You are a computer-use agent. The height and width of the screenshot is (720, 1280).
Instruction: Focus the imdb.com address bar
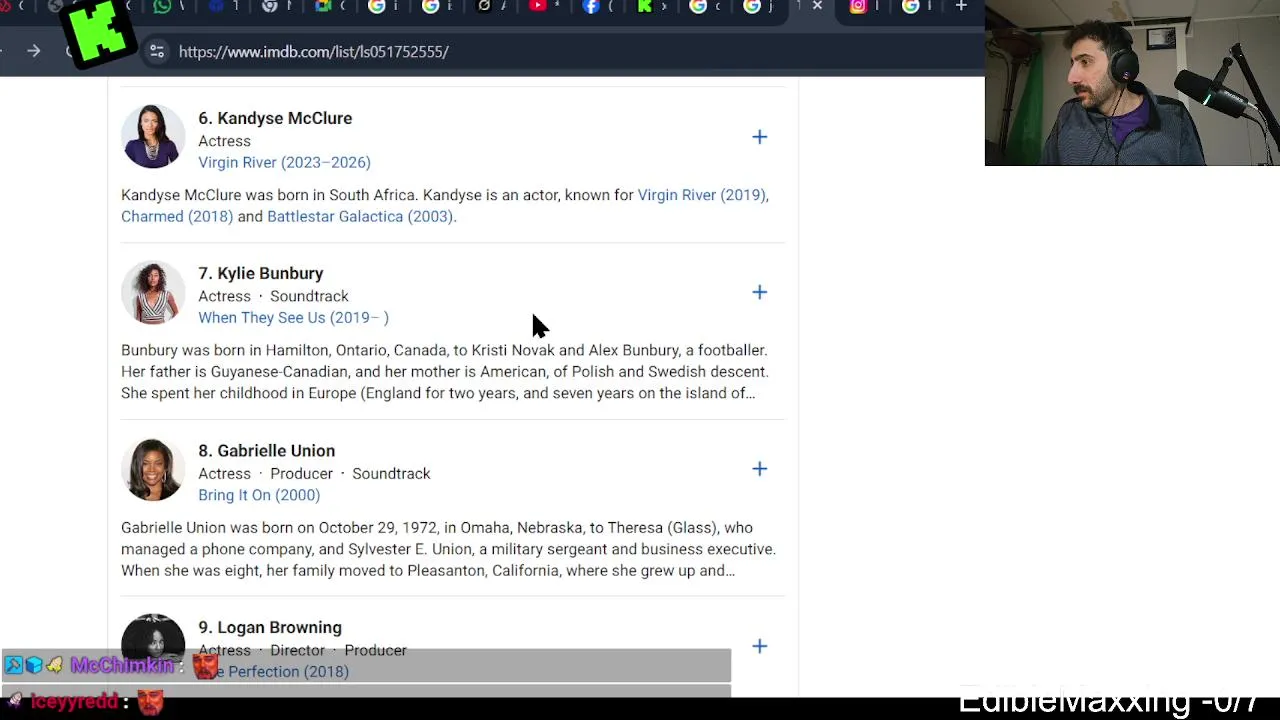(x=560, y=51)
